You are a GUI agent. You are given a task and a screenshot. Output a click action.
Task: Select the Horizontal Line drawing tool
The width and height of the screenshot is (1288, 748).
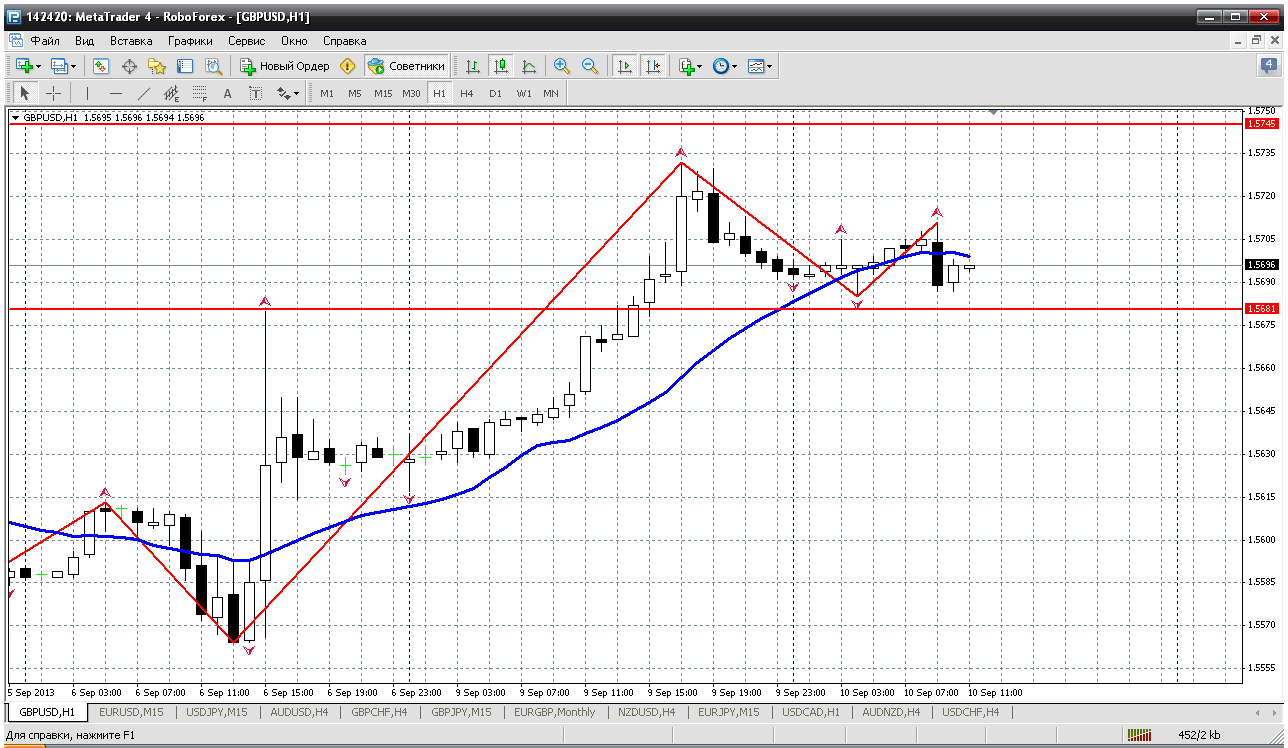(116, 93)
